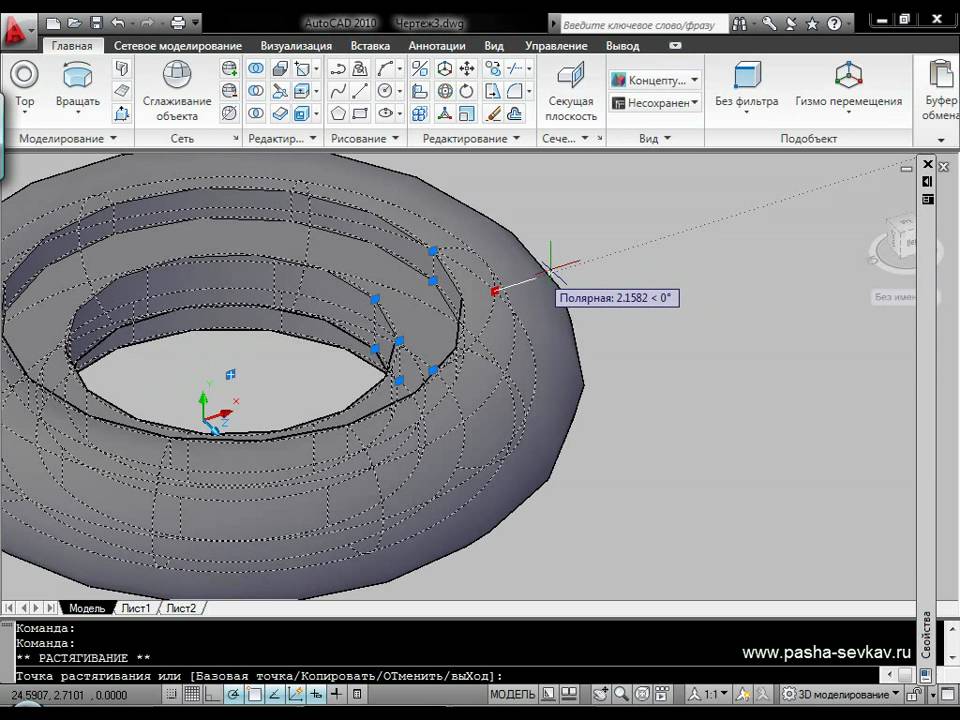Viewport: 960px width, 720px height.
Task: Select the line drawing tool
Action: pyautogui.click(x=360, y=91)
